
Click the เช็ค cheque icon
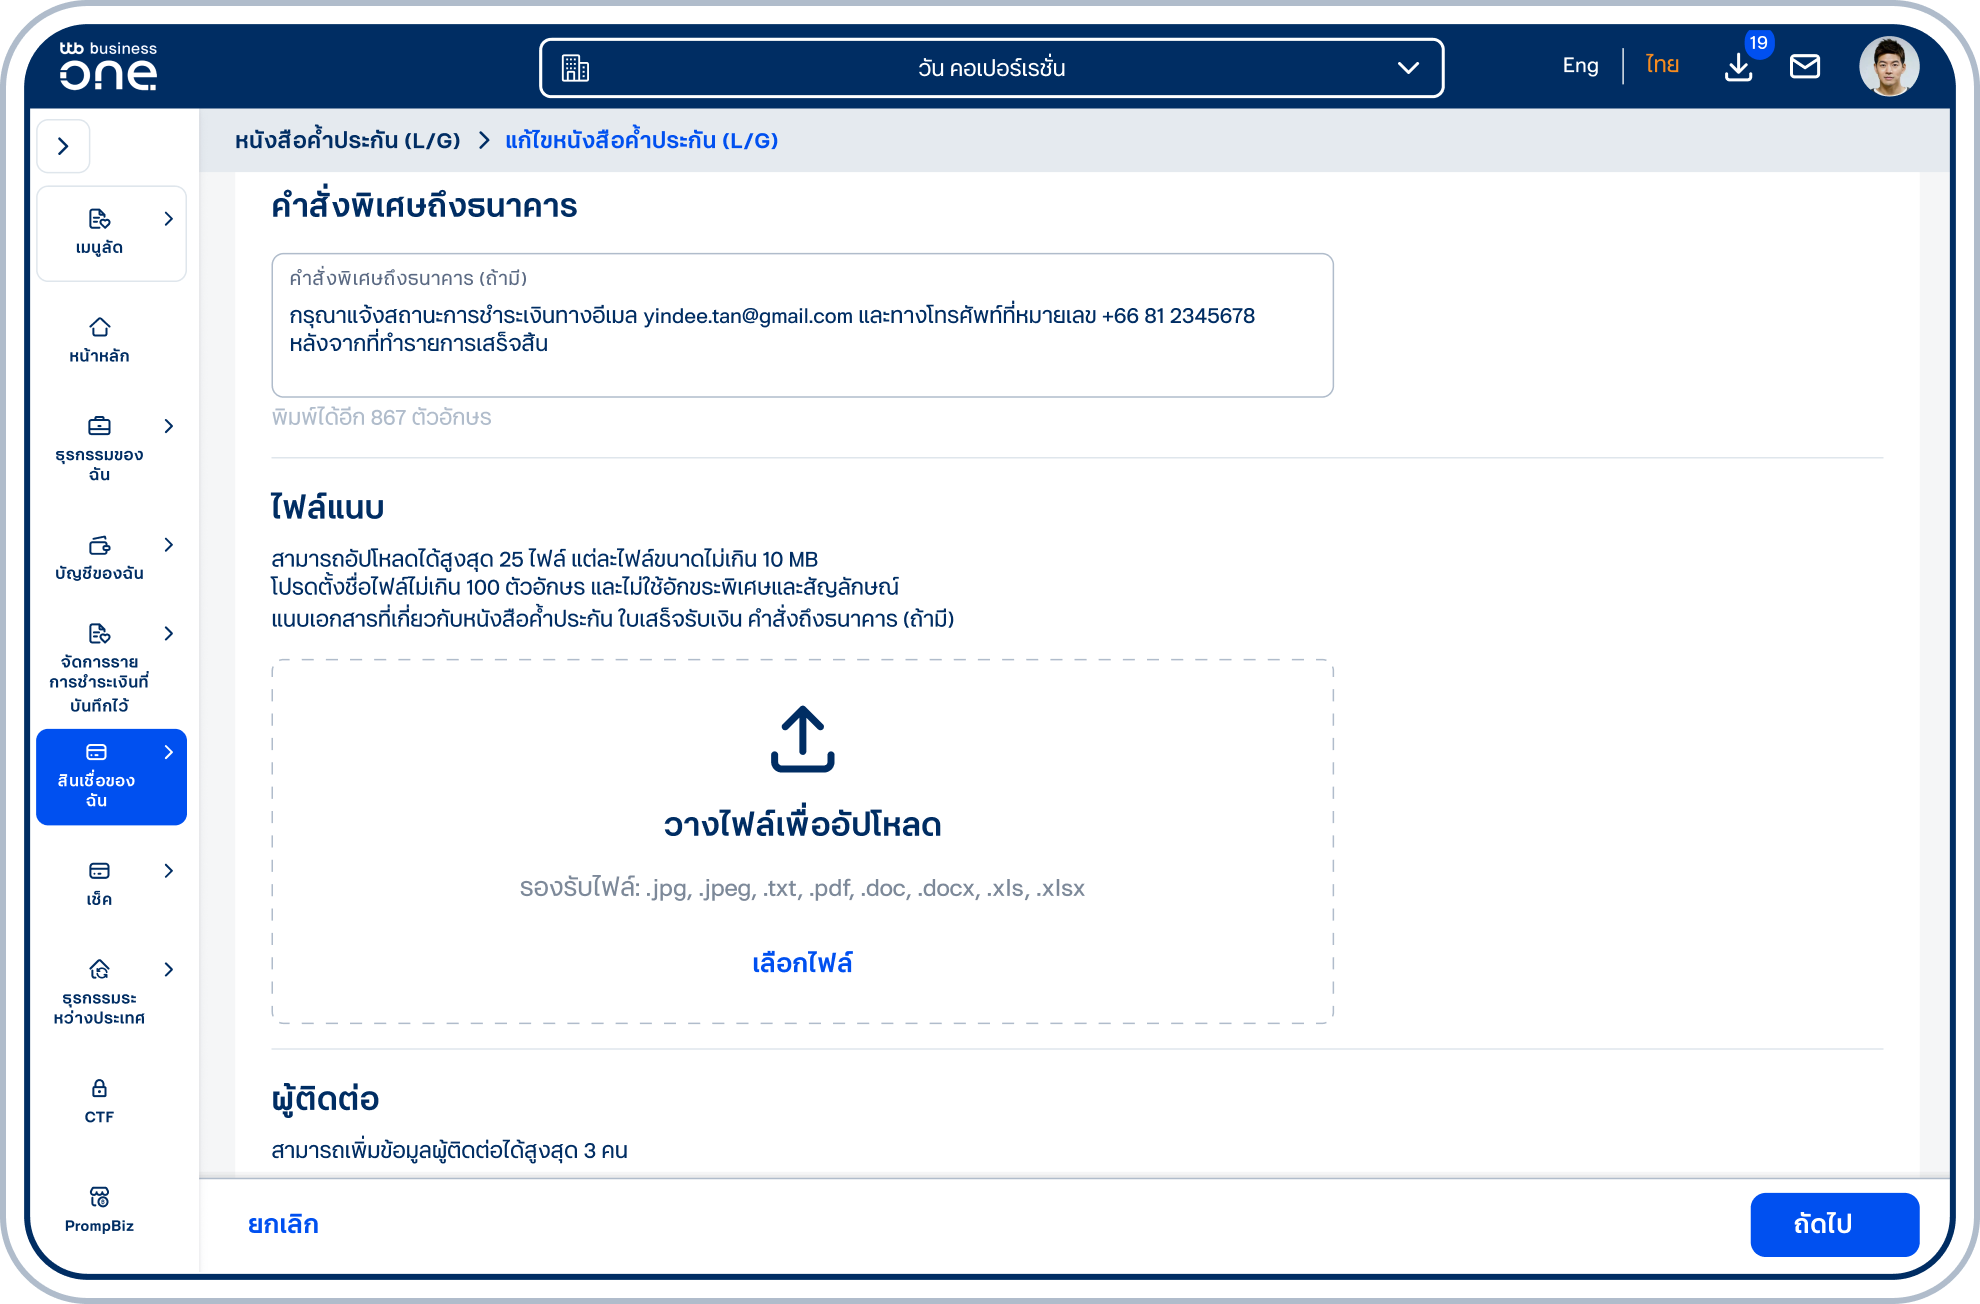pos(99,871)
